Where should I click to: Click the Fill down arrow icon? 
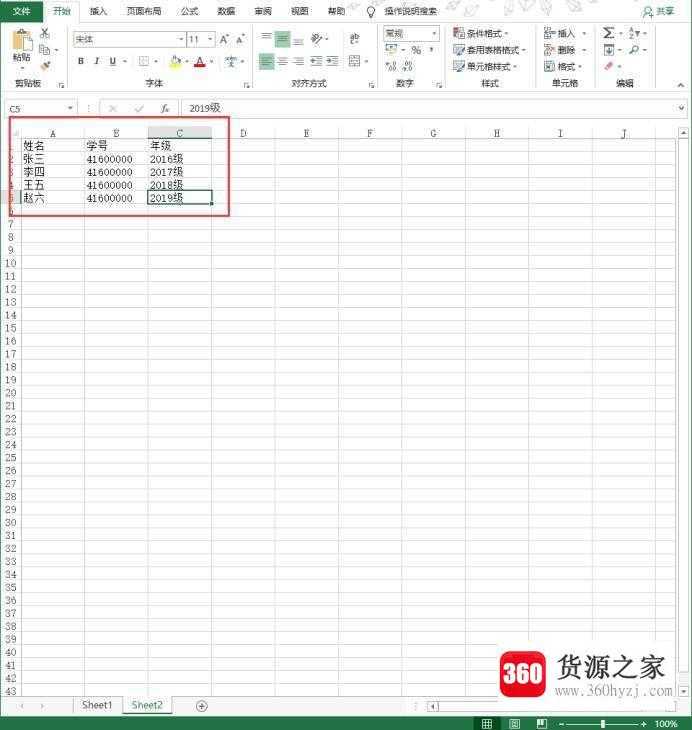[609, 49]
